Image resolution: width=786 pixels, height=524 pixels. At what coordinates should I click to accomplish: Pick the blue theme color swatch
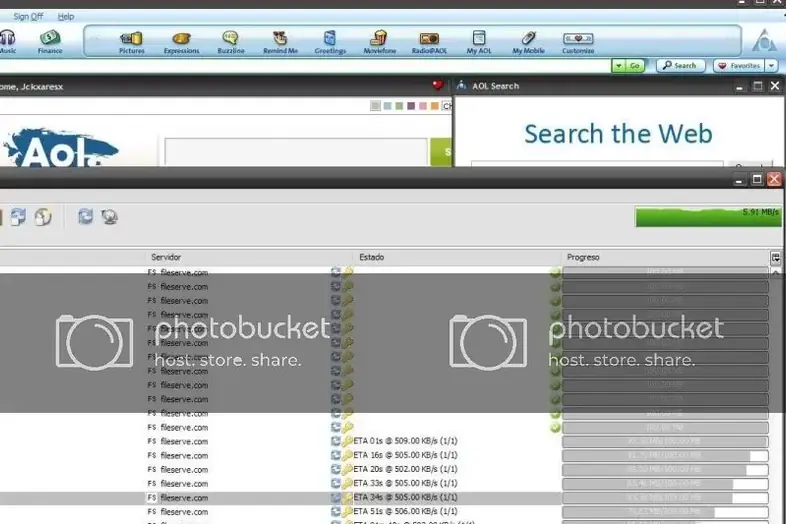point(387,106)
